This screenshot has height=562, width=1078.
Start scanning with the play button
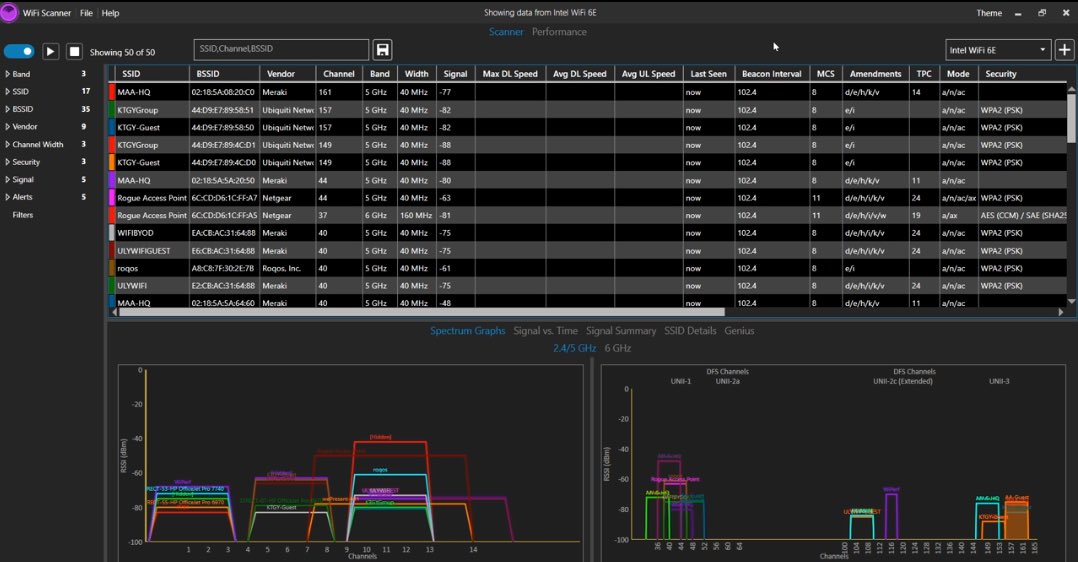pos(50,52)
